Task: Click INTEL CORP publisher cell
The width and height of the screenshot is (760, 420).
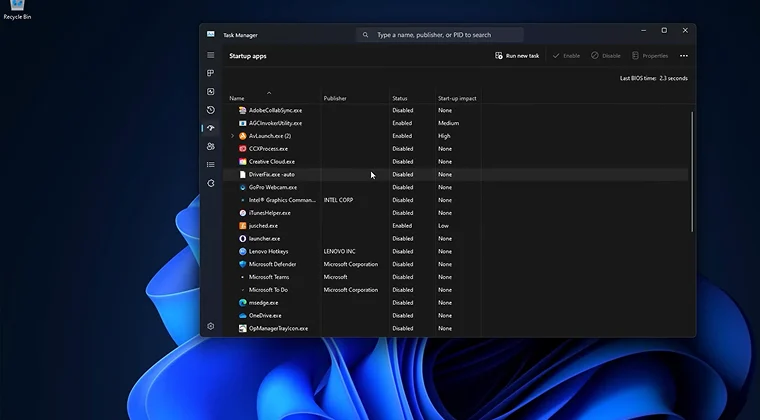Action: tap(338, 200)
